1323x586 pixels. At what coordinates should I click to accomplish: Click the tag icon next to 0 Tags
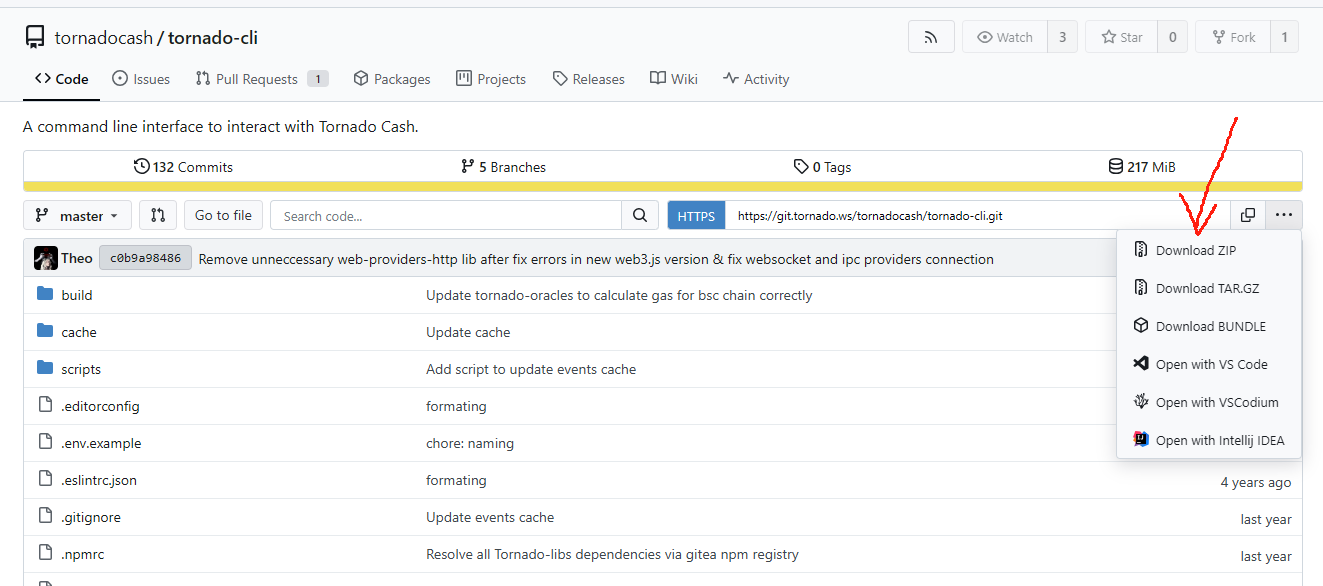point(800,166)
